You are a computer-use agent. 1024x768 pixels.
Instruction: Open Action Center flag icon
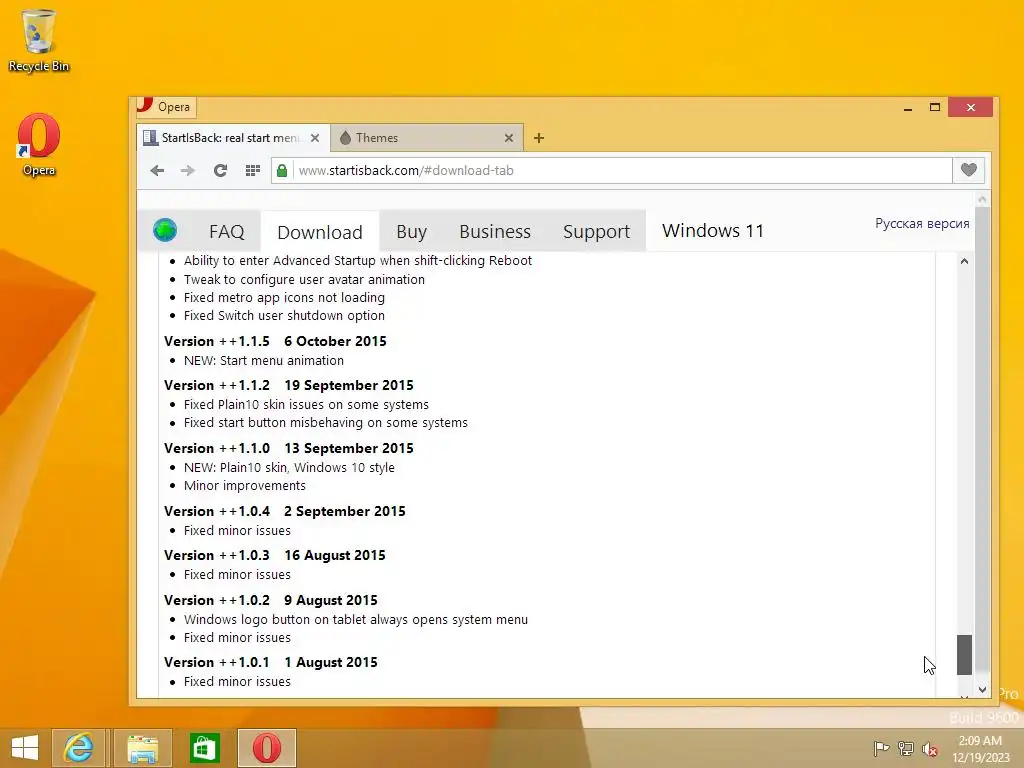[881, 748]
